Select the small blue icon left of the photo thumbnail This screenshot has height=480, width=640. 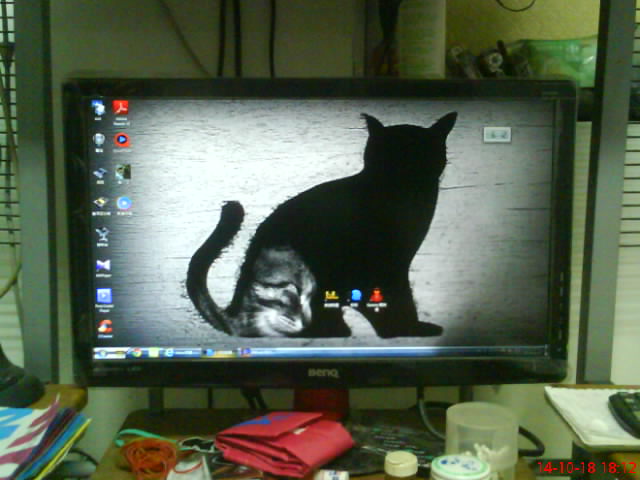tap(100, 173)
